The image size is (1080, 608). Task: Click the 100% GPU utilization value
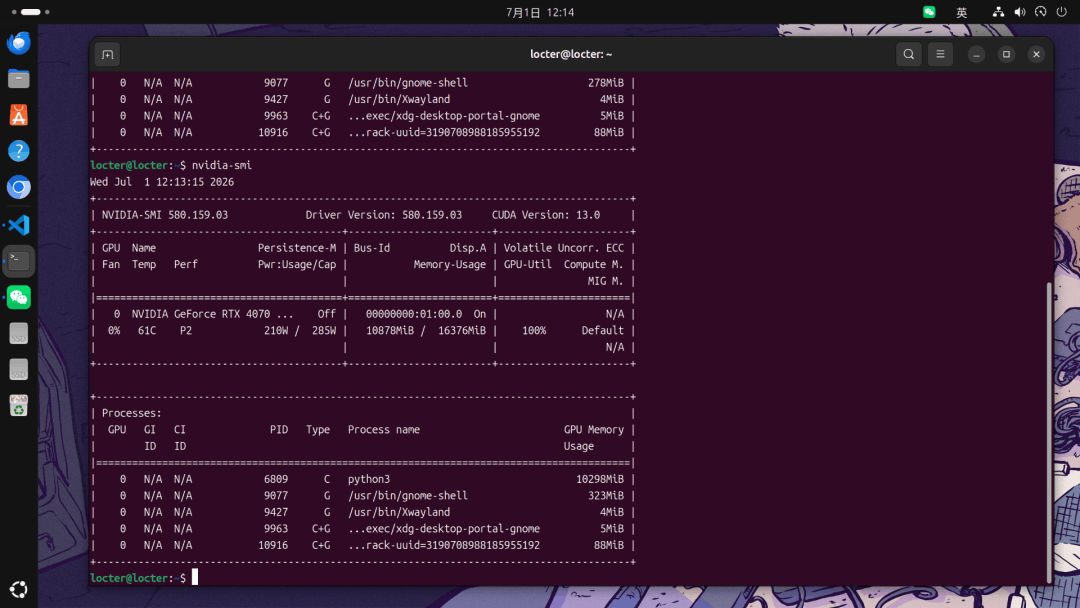click(534, 331)
